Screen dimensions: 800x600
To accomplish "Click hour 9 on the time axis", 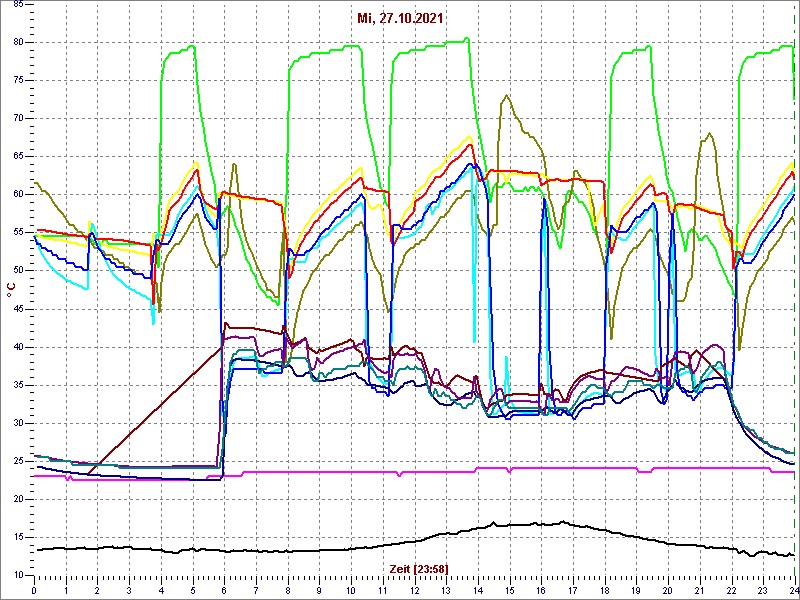I will pyautogui.click(x=319, y=588).
